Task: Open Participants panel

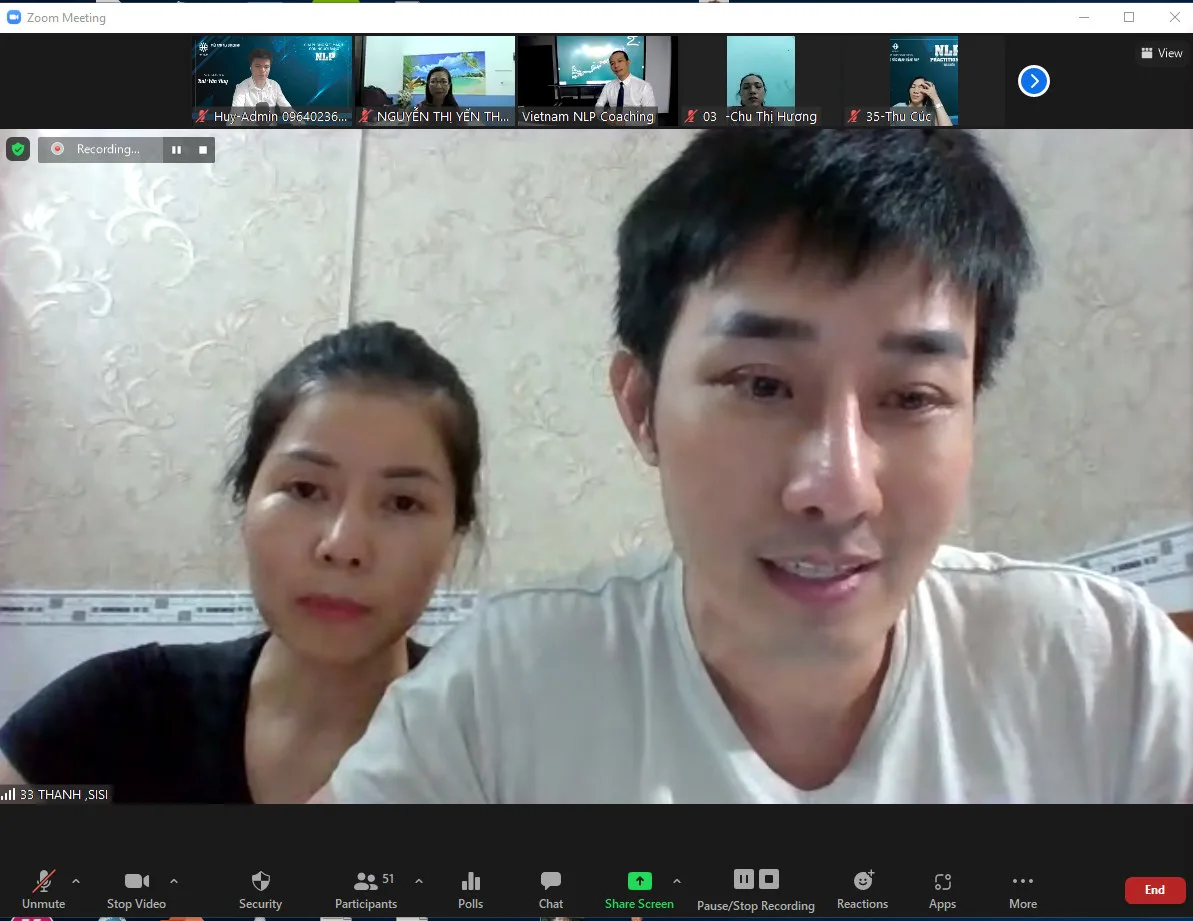Action: point(366,889)
